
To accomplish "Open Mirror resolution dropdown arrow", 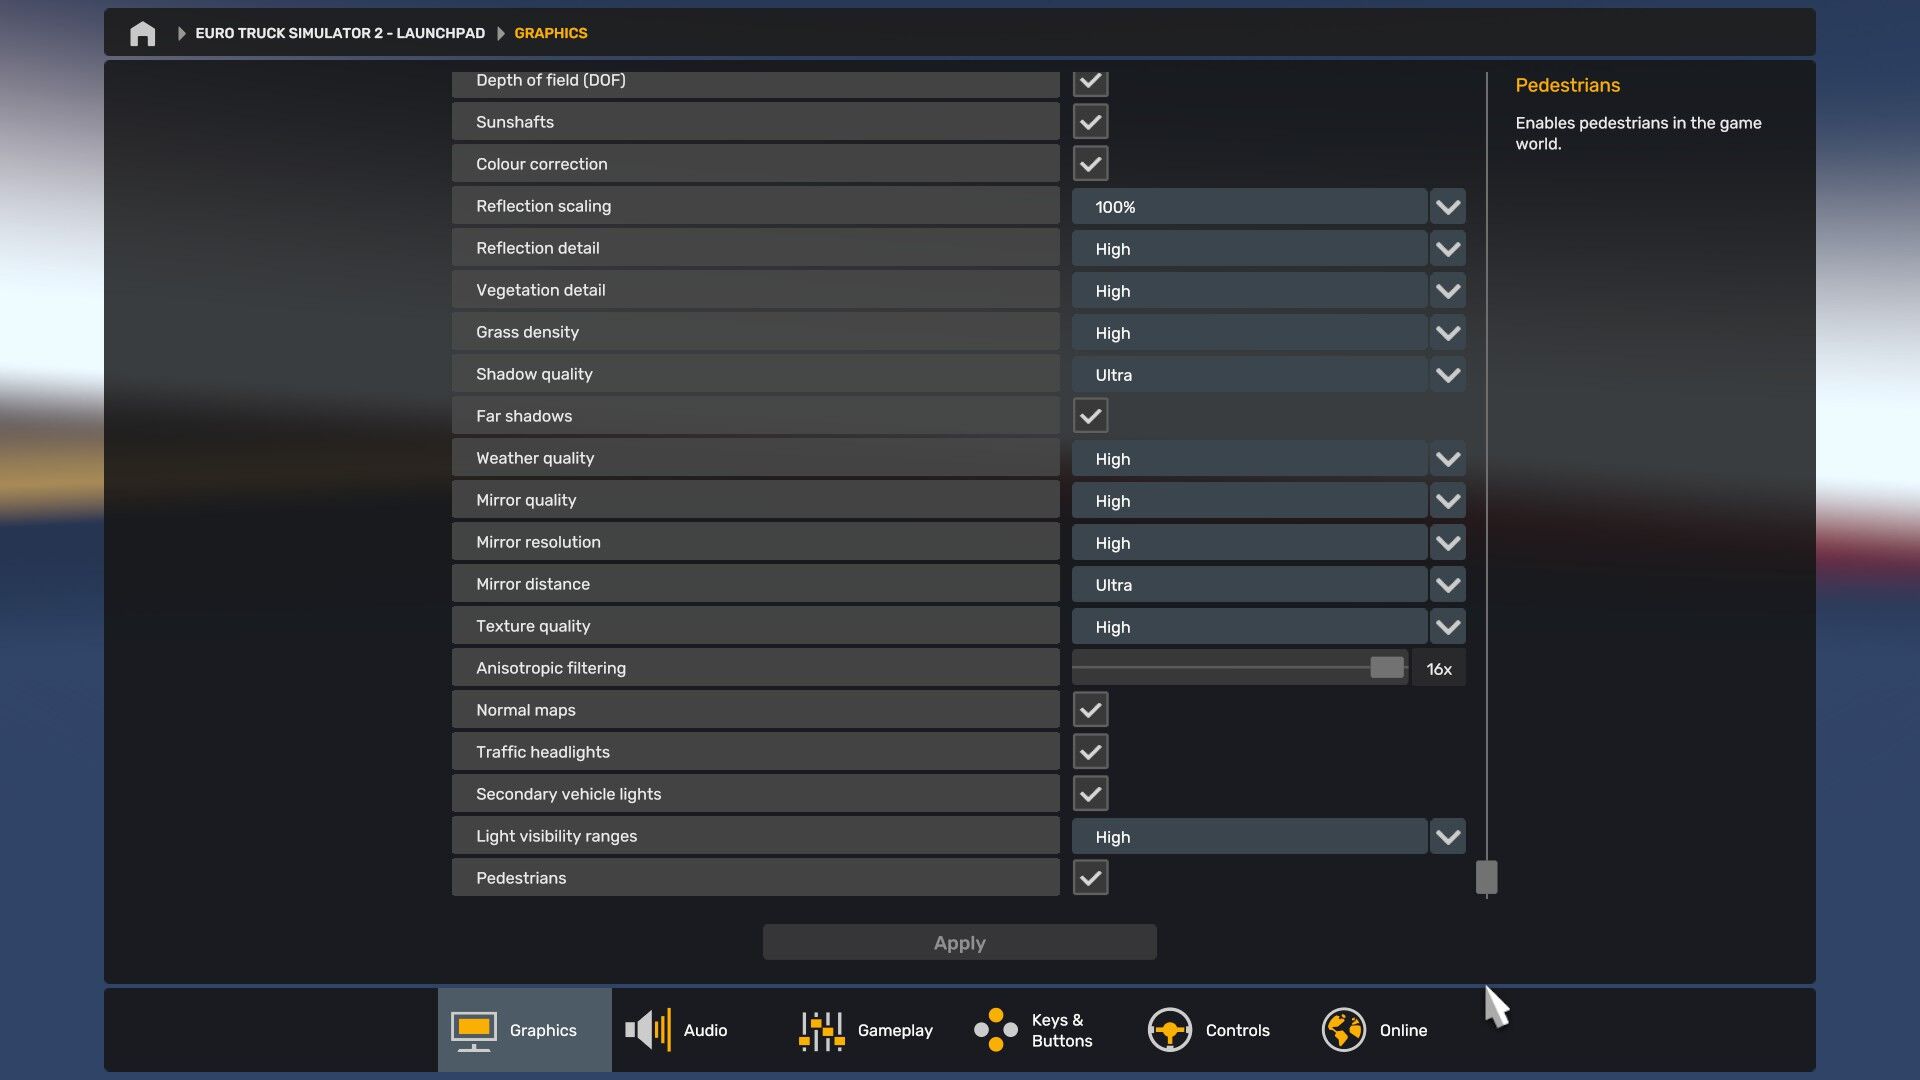I will point(1448,543).
